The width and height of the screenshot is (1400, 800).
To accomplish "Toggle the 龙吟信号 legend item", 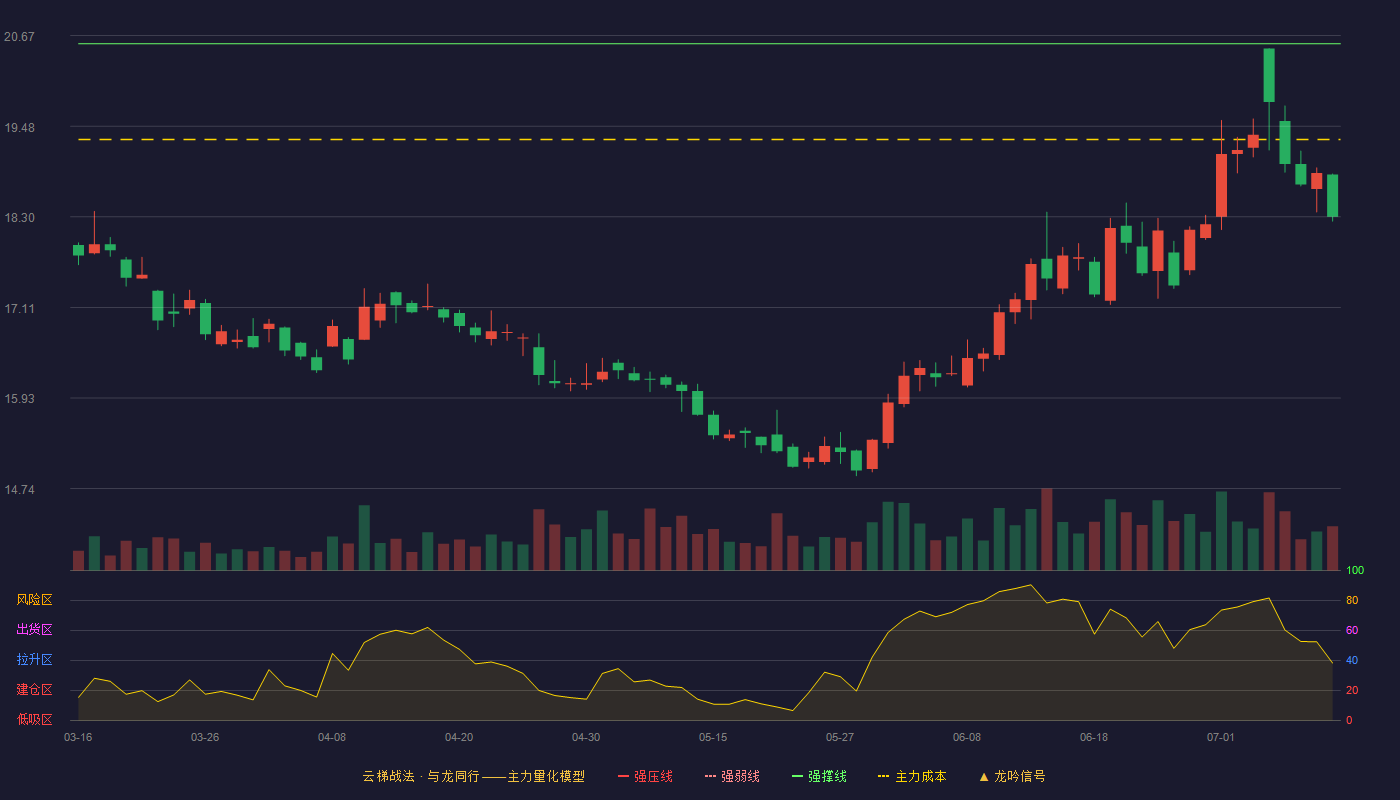I will point(1012,776).
